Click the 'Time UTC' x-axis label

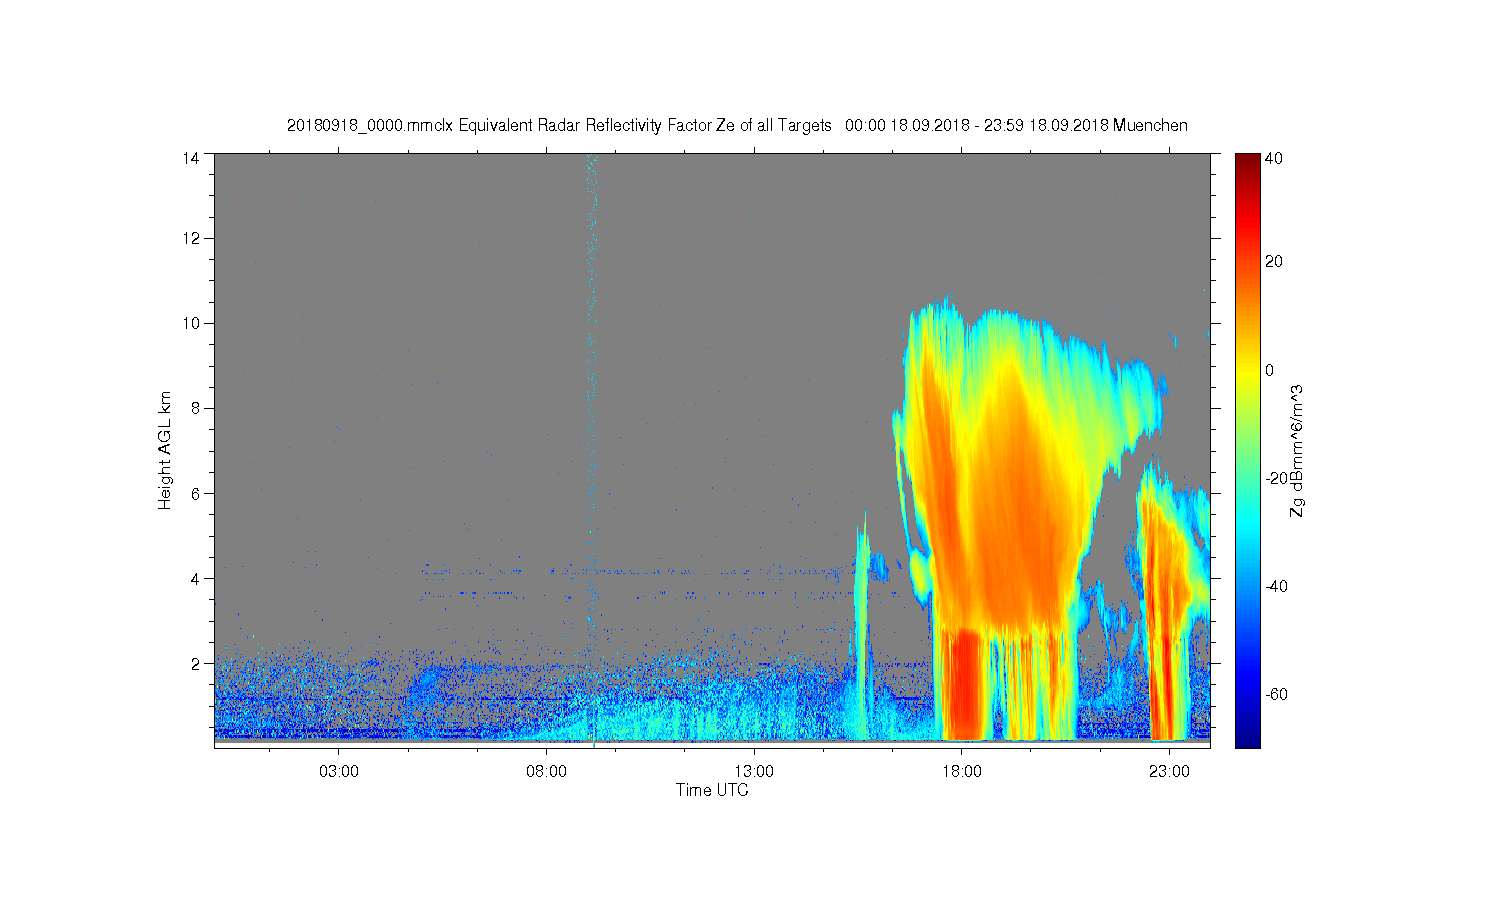coord(712,790)
